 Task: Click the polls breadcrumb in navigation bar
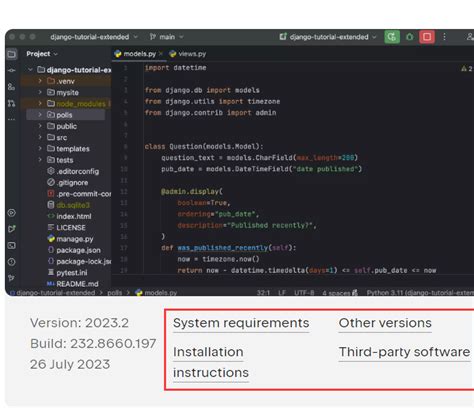114,293
